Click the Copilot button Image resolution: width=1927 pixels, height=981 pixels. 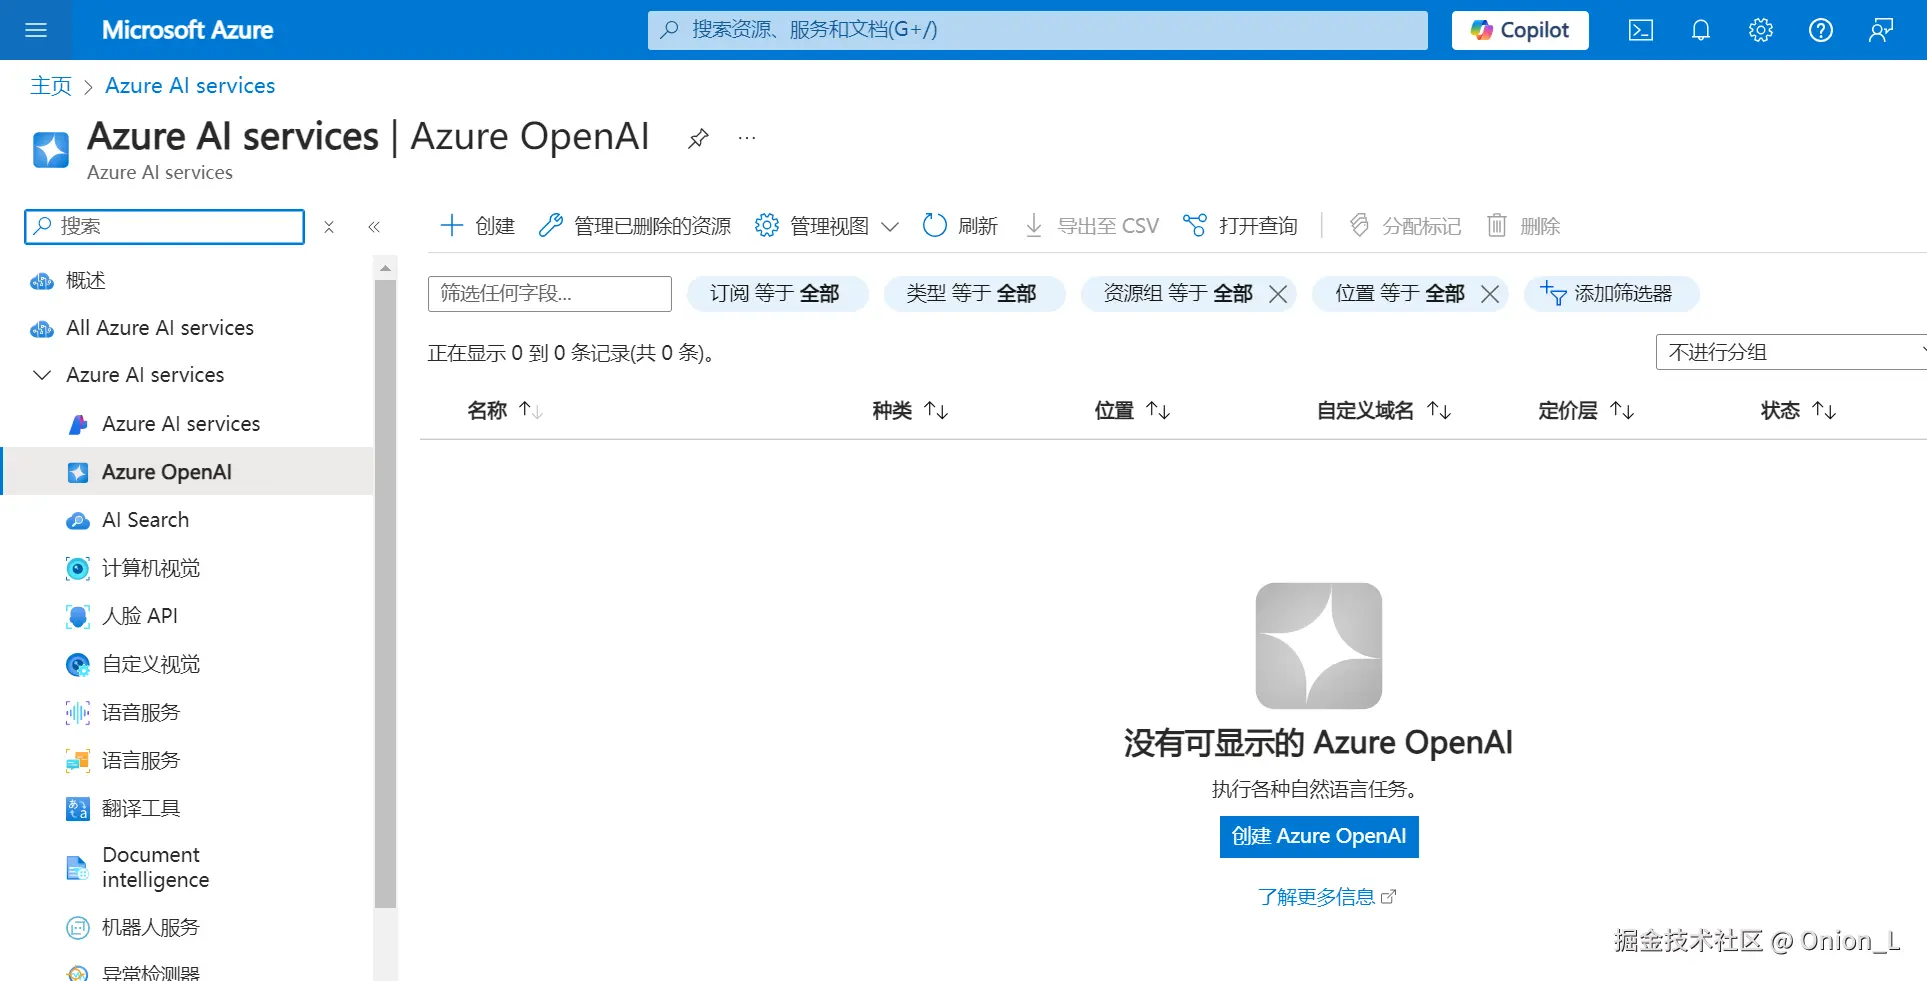click(1520, 30)
